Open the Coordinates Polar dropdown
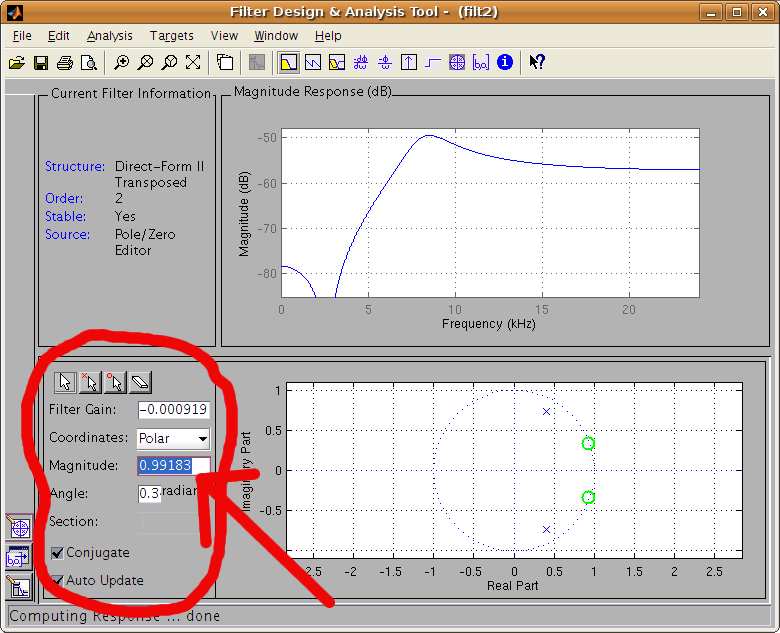 (x=173, y=438)
